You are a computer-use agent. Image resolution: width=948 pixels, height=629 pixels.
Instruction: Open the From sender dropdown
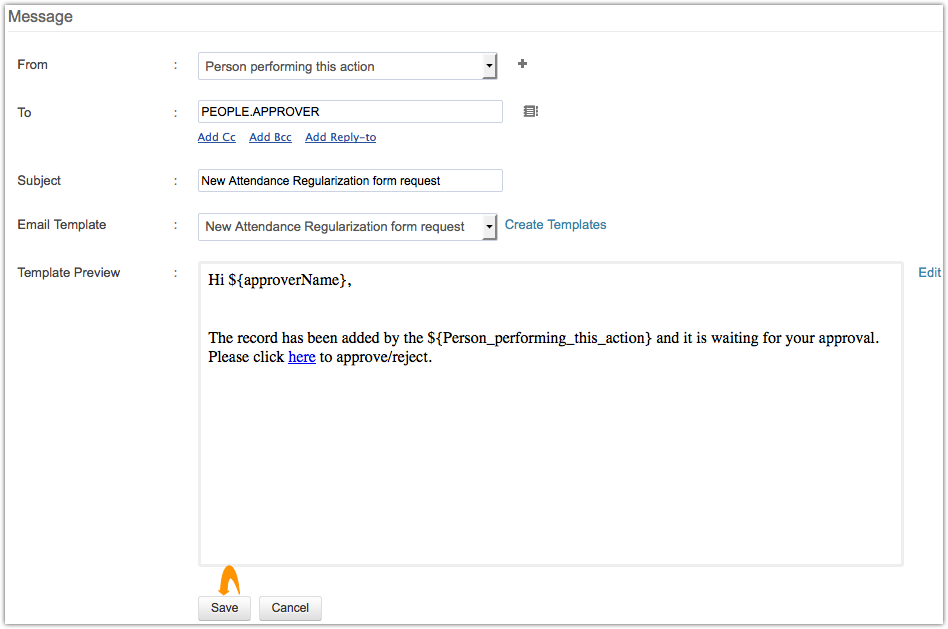click(x=347, y=66)
